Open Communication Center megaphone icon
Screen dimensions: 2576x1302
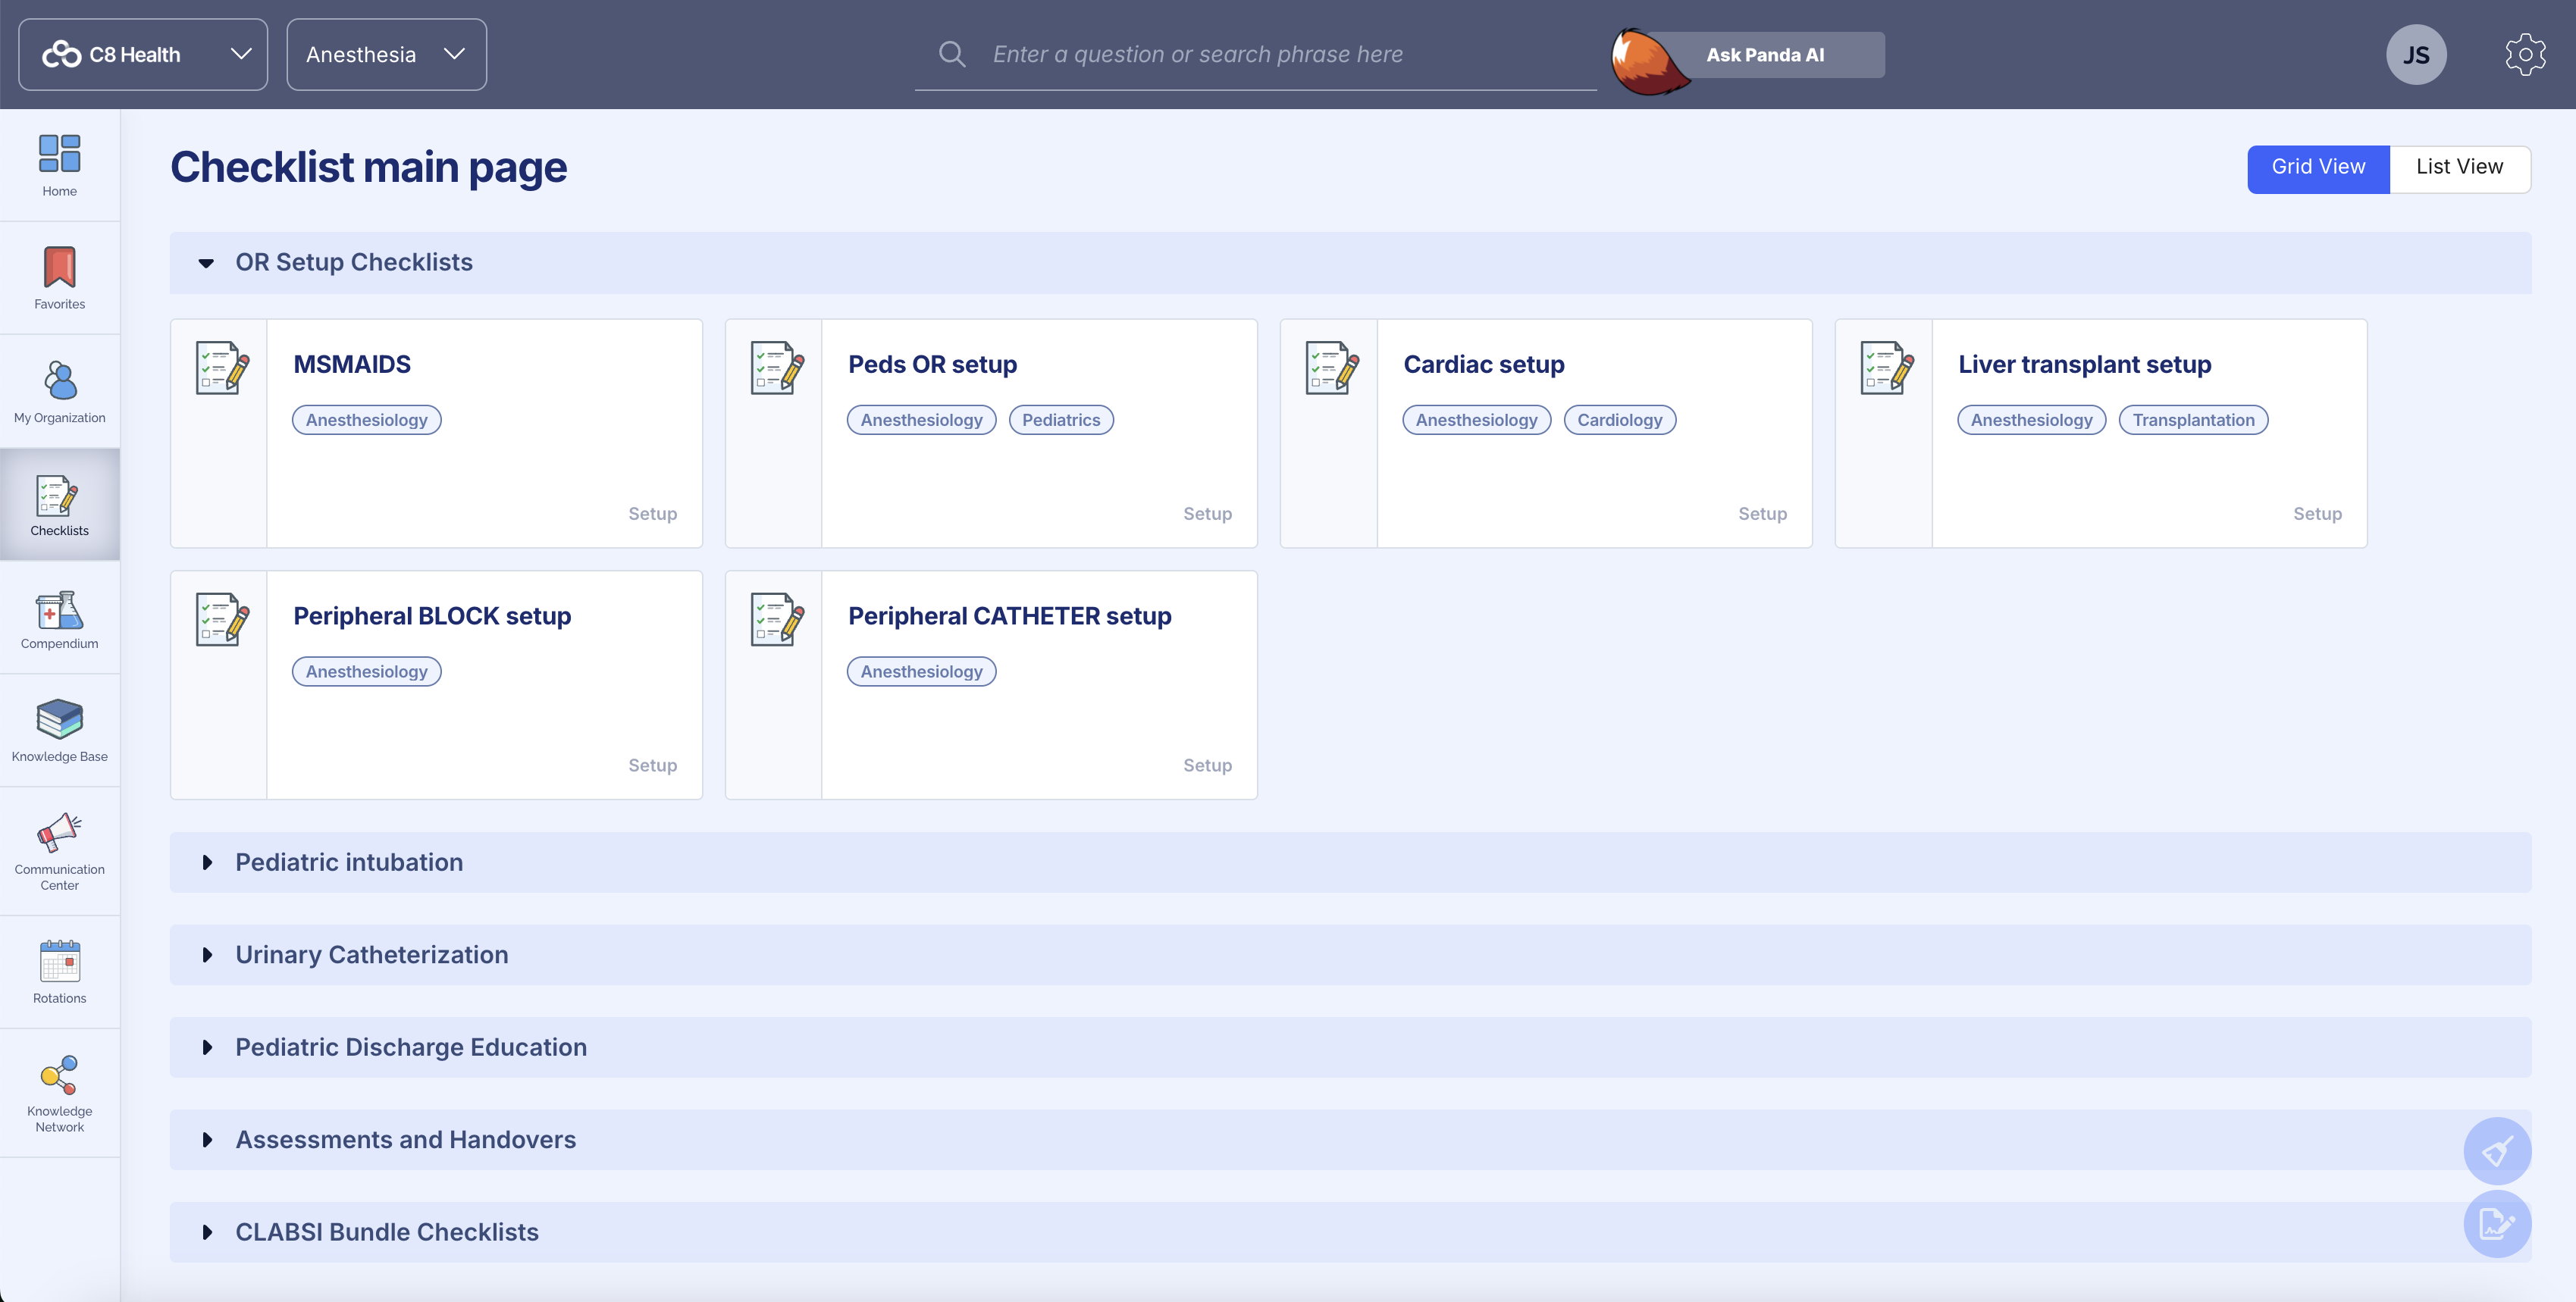pyautogui.click(x=59, y=832)
